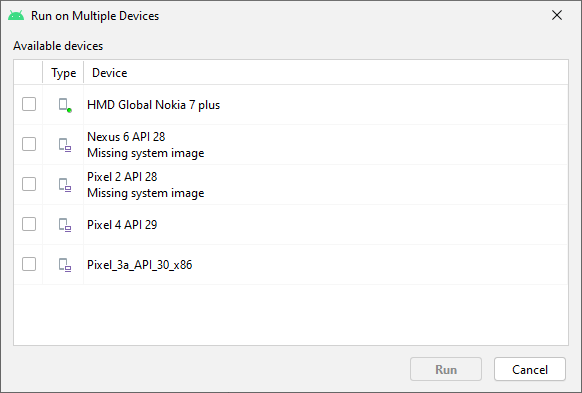This screenshot has width=582, height=393.
Task: Click the emulator icon beside Pixel 2 API 28
Action: pyautogui.click(x=65, y=185)
